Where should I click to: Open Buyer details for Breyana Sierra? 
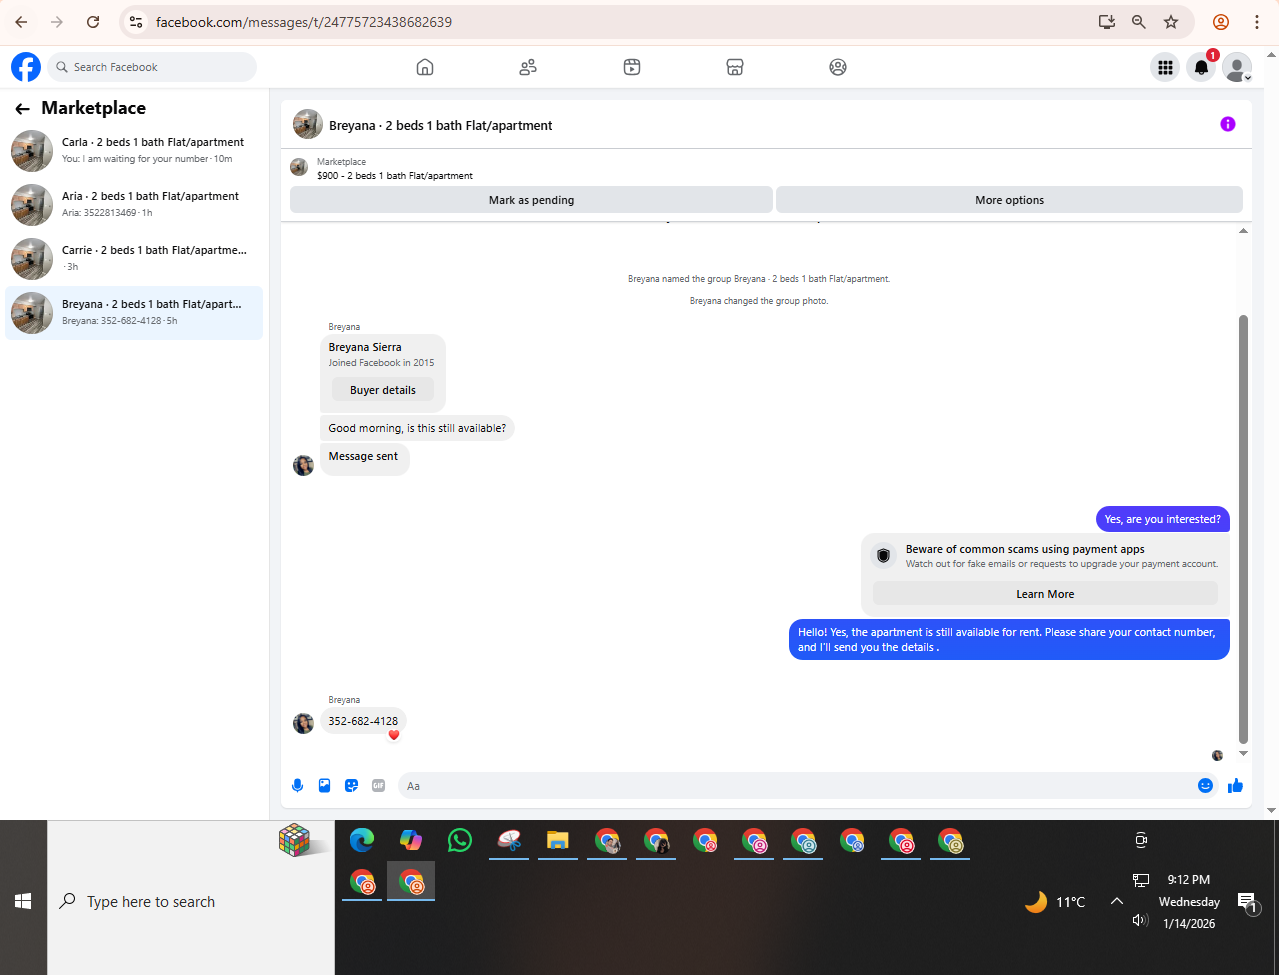(x=383, y=390)
